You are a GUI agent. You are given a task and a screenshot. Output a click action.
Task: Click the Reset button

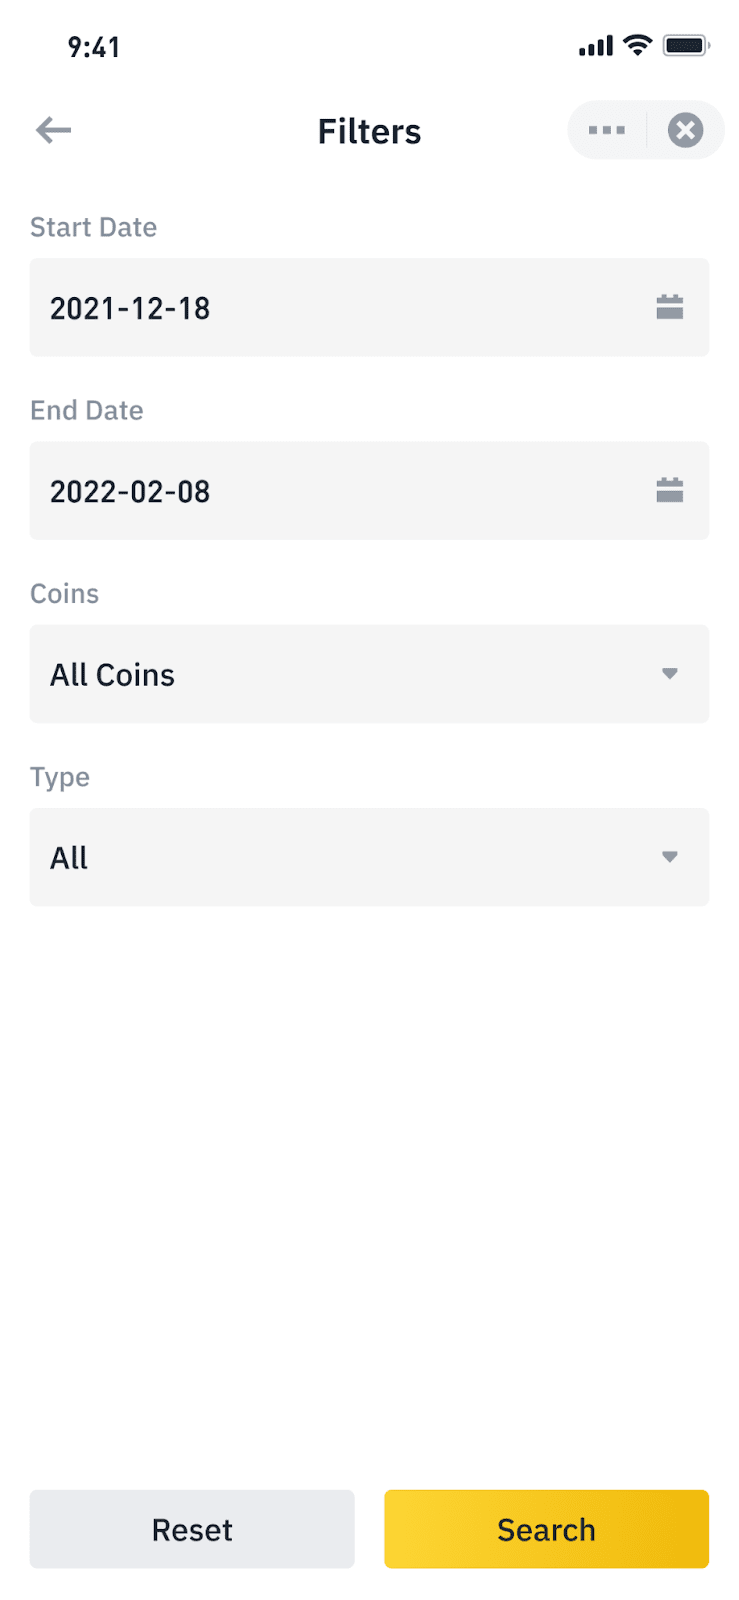(x=192, y=1529)
